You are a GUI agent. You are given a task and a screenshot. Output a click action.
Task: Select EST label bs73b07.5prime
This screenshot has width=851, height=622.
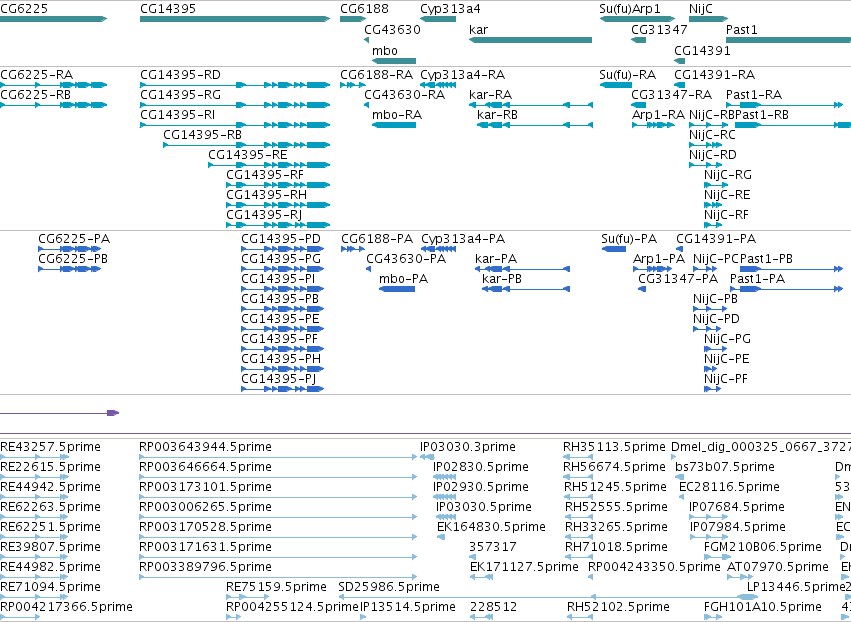pyautogui.click(x=725, y=467)
